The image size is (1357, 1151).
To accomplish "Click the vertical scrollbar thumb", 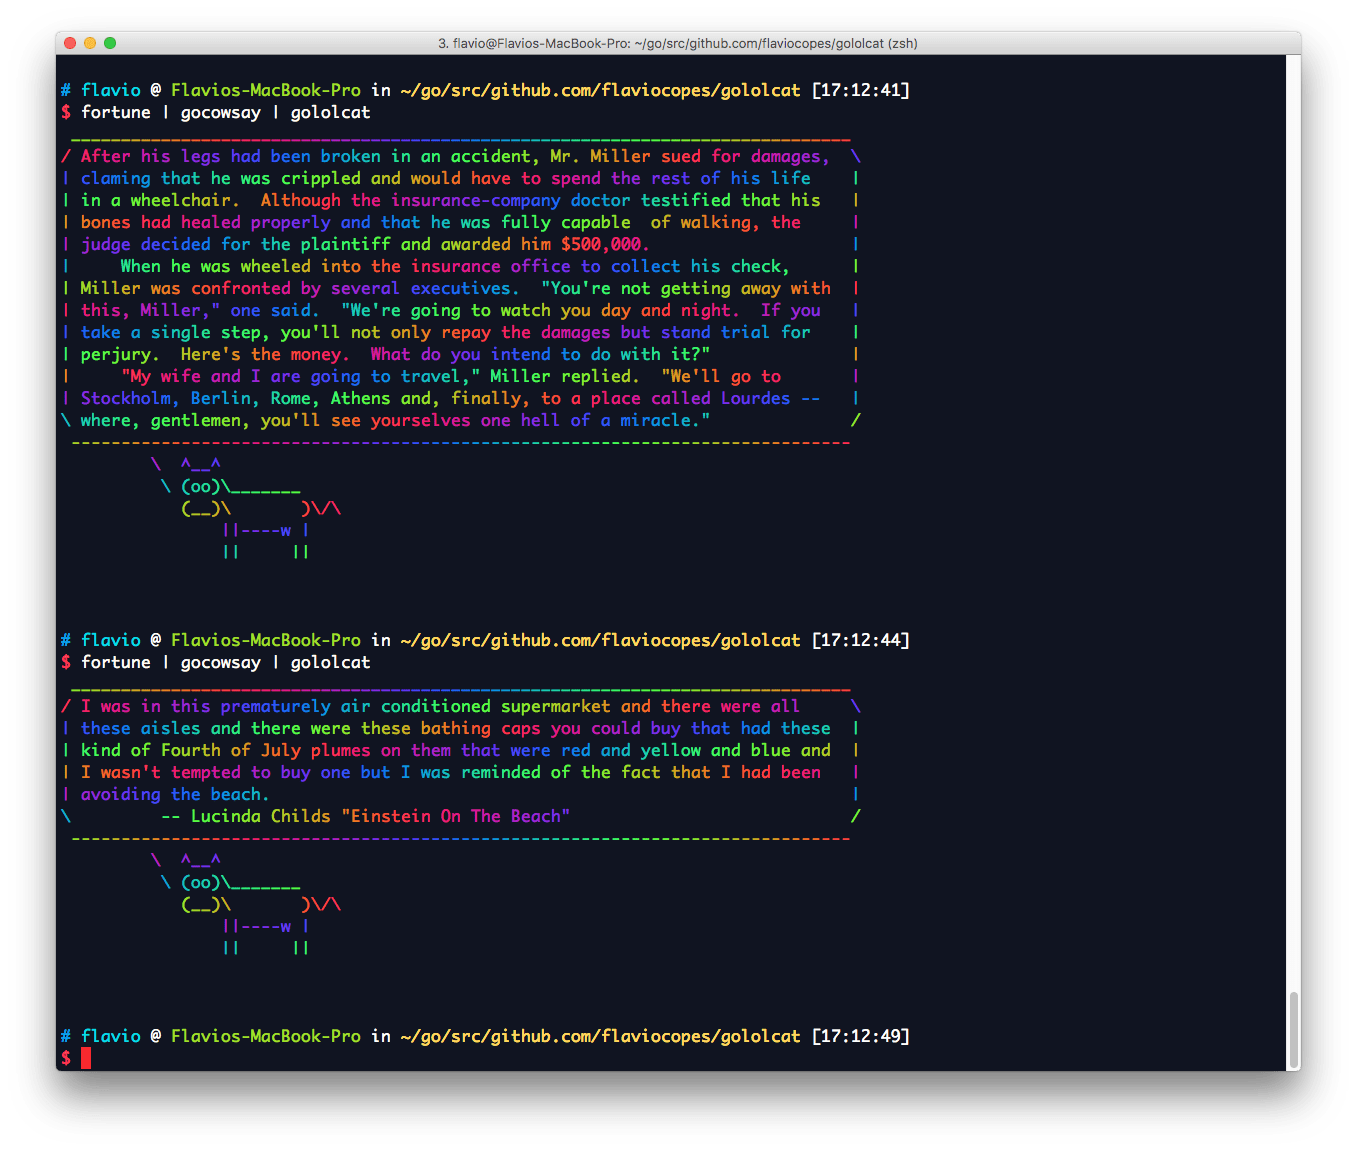I will (x=1293, y=1030).
